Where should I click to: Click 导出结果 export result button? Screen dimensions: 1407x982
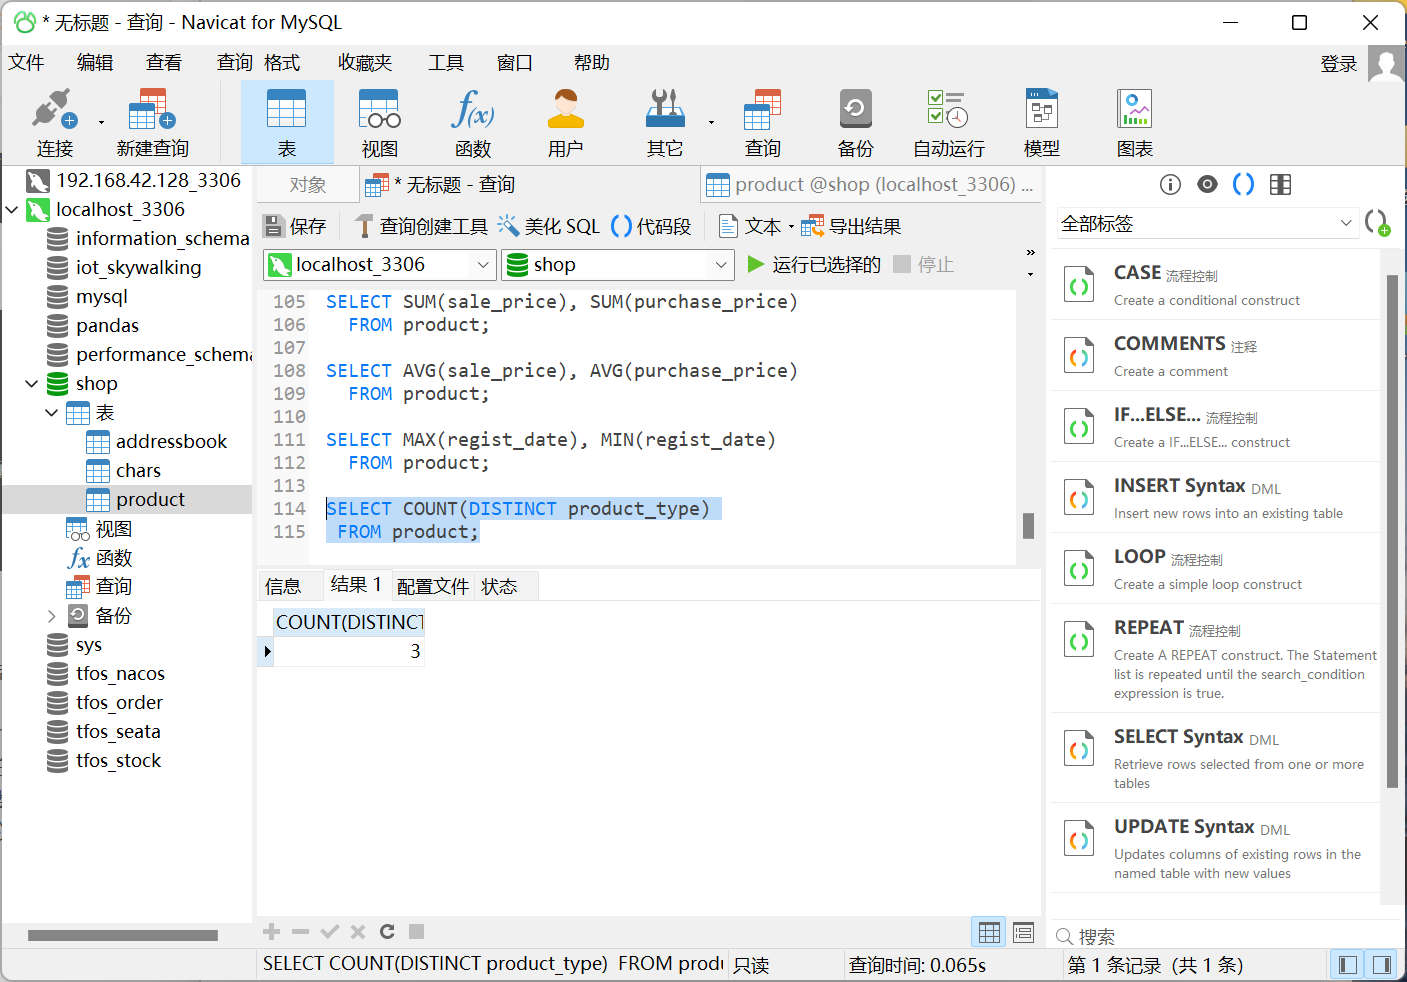click(852, 227)
